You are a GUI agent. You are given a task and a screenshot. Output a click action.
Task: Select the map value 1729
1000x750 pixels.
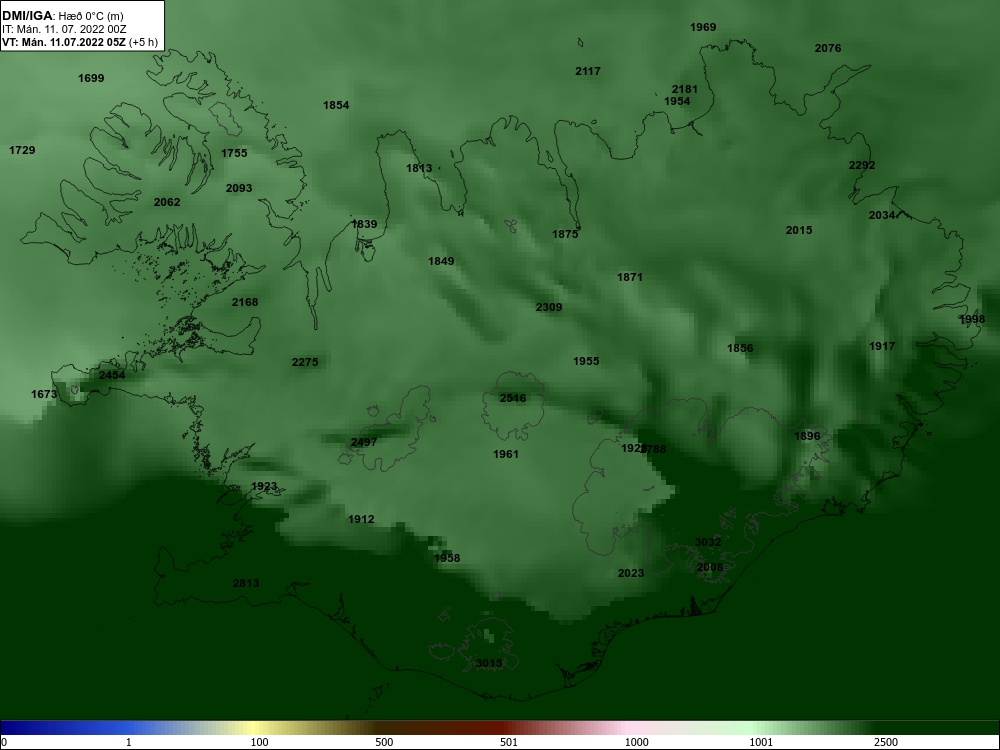pos(22,150)
